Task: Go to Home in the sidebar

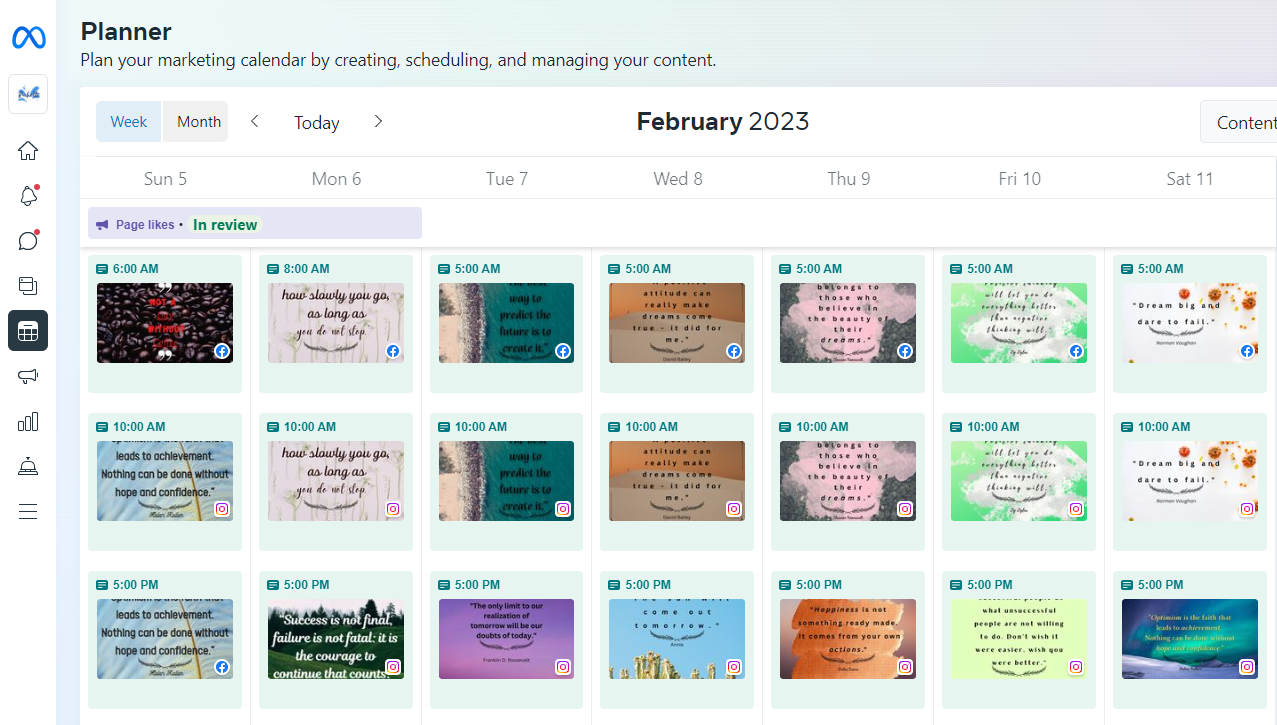Action: [x=28, y=151]
